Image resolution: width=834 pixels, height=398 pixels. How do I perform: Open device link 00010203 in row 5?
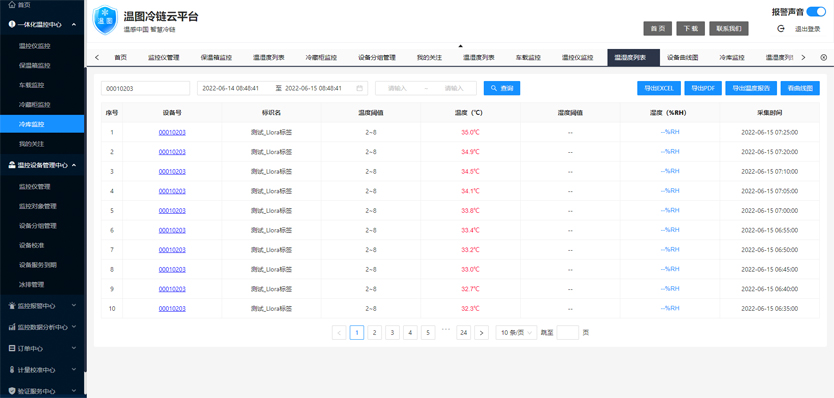172,211
